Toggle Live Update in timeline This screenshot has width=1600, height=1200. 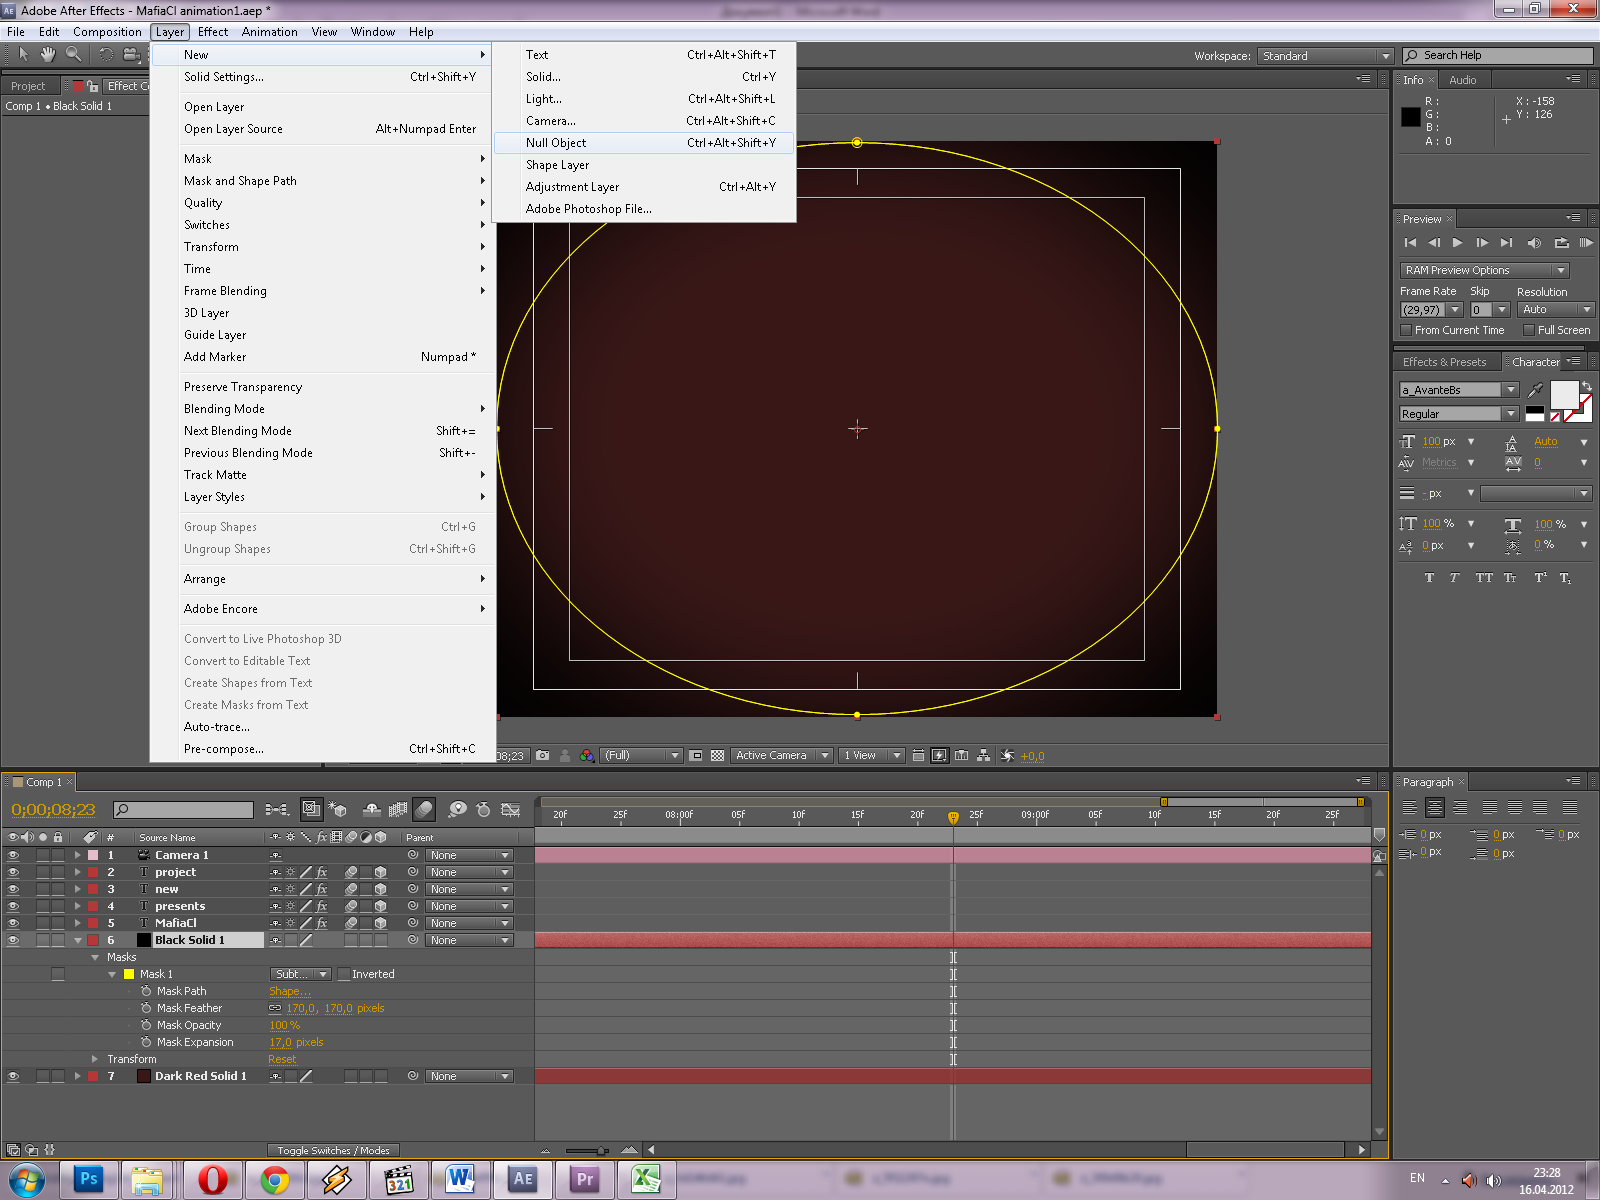pyautogui.click(x=312, y=809)
